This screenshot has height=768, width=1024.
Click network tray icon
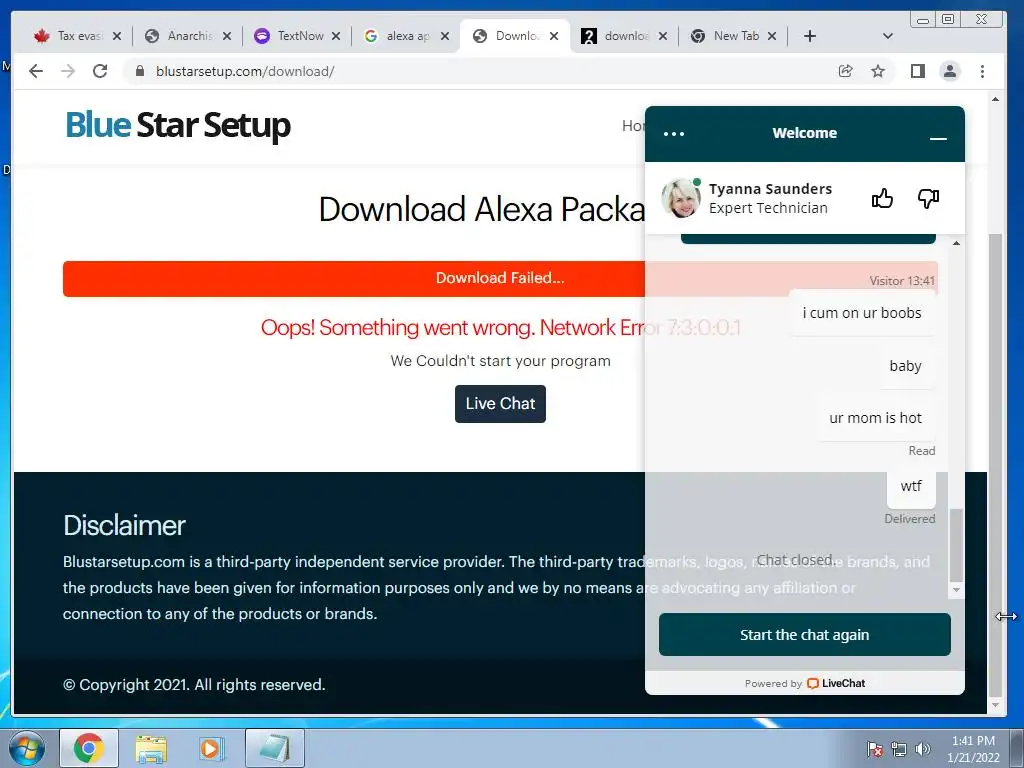coord(899,749)
